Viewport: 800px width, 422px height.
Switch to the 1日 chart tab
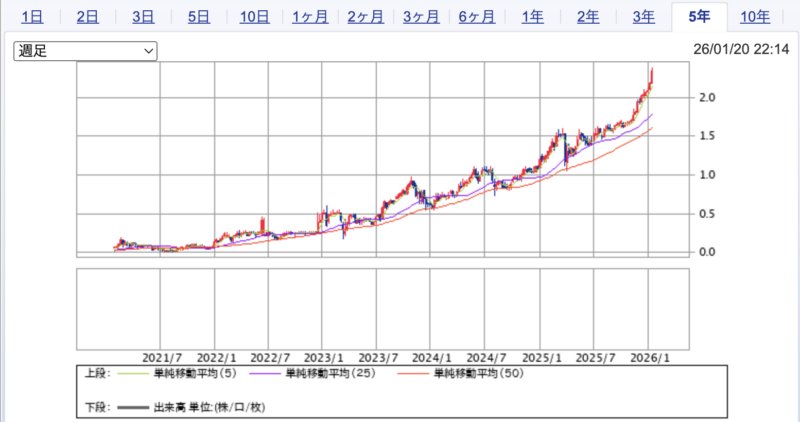(x=32, y=17)
